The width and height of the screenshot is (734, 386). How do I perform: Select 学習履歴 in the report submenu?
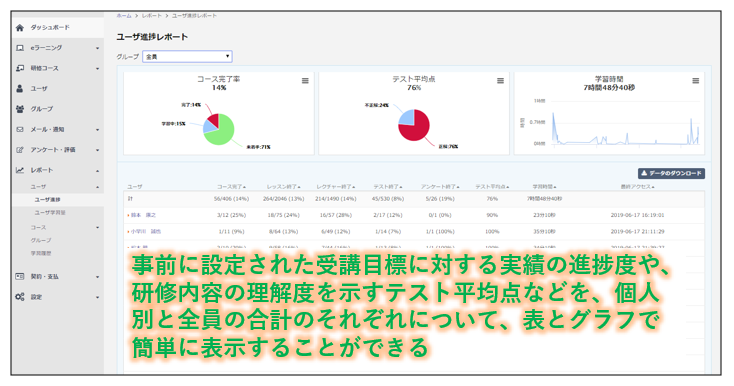pyautogui.click(x=41, y=253)
